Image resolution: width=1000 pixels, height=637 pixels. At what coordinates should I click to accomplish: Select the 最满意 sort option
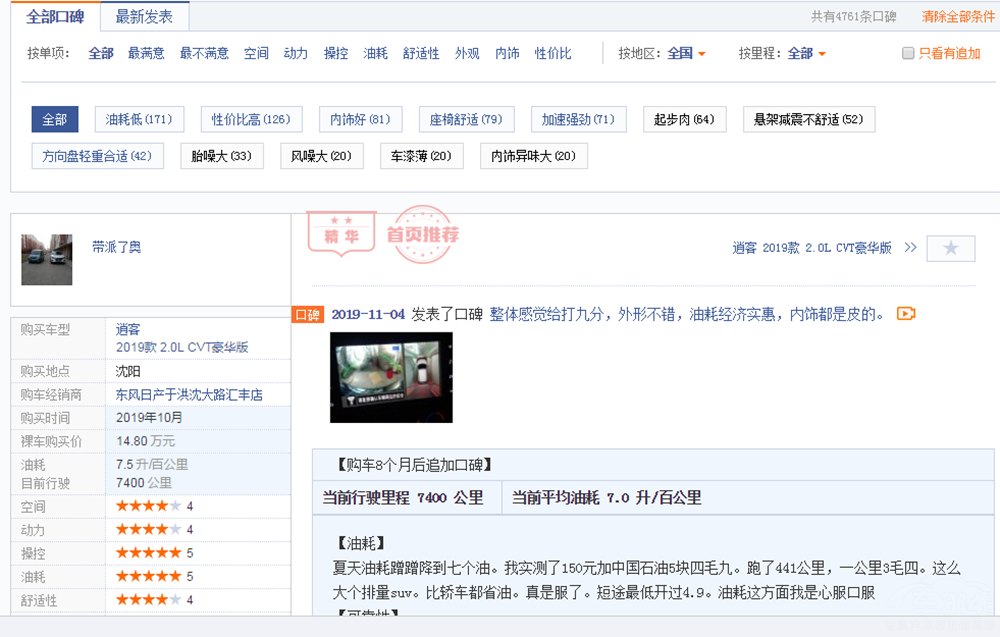point(146,54)
